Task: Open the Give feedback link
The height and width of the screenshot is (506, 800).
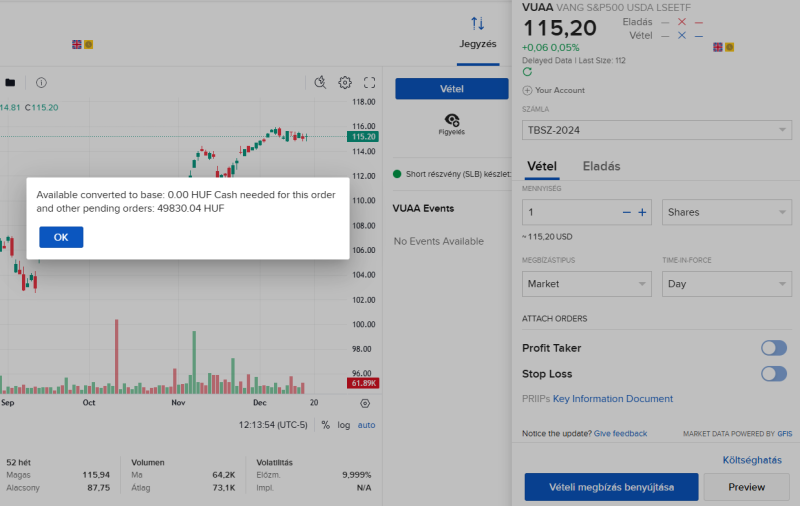Action: point(620,434)
